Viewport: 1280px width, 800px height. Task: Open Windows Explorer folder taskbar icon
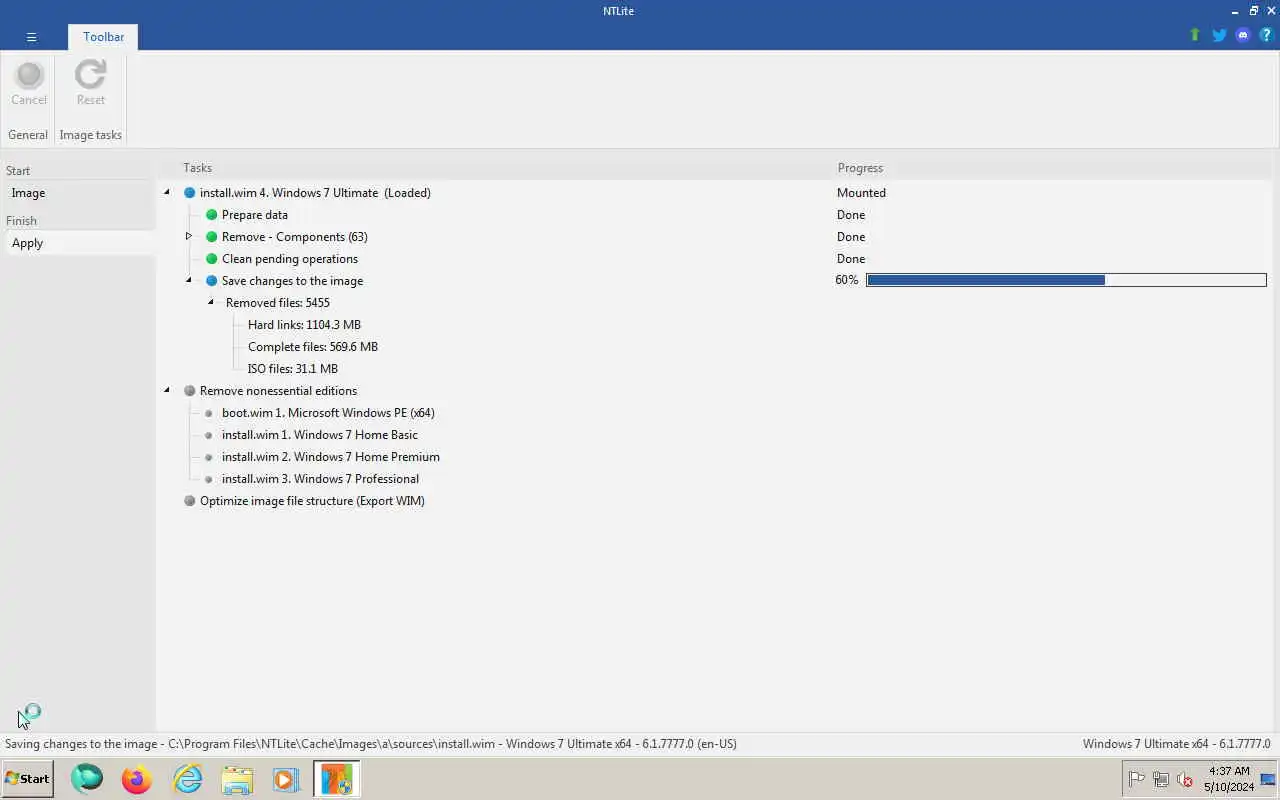pyautogui.click(x=237, y=778)
